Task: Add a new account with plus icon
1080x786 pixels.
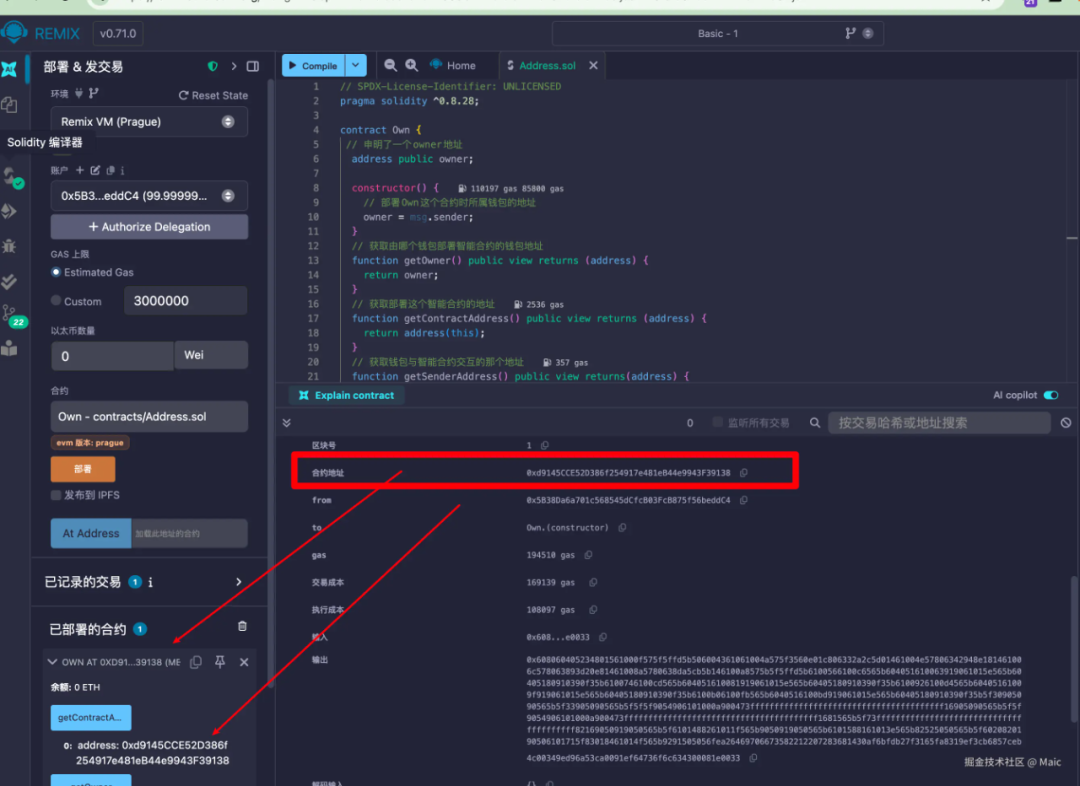Action: pyautogui.click(x=80, y=169)
